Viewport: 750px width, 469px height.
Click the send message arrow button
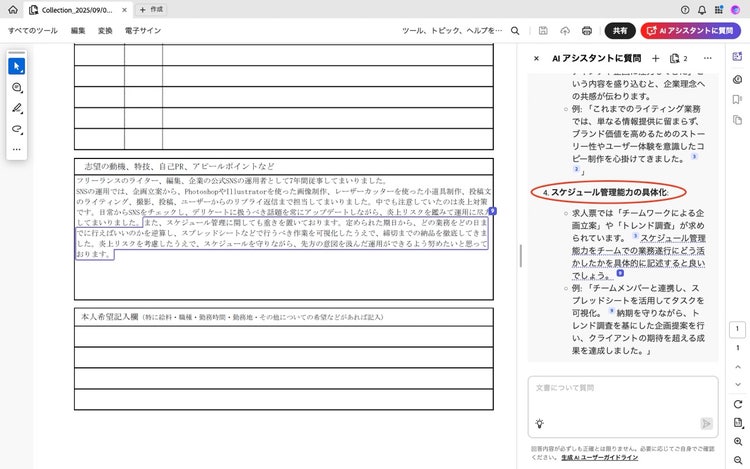coord(706,424)
